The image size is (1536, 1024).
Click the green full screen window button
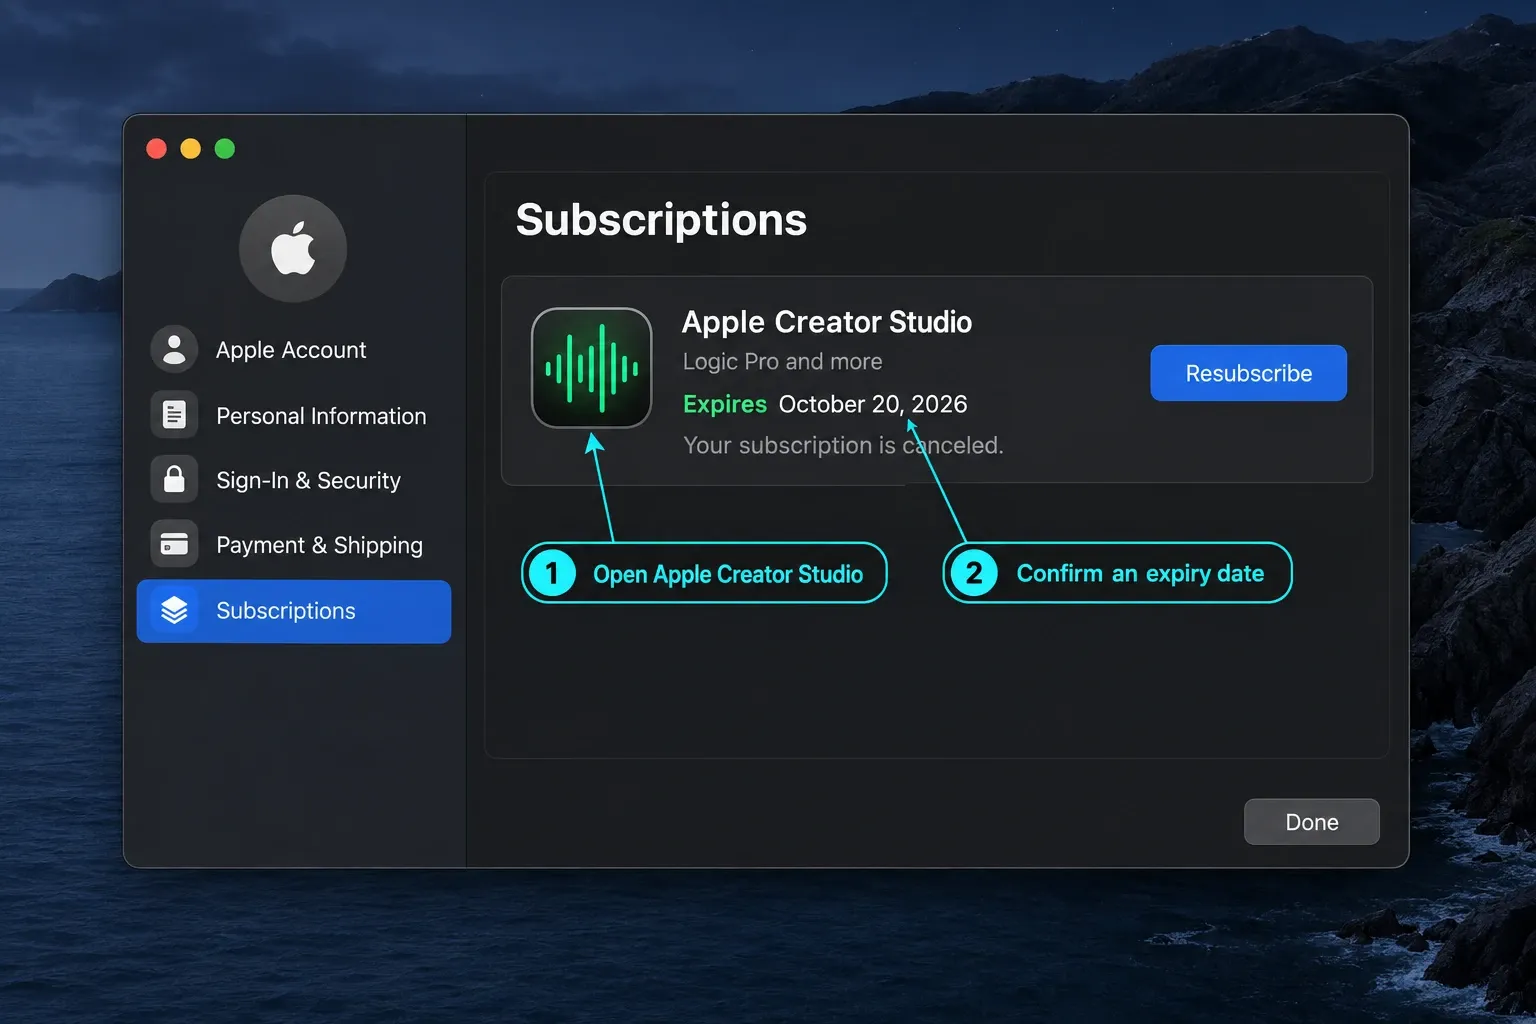[225, 149]
